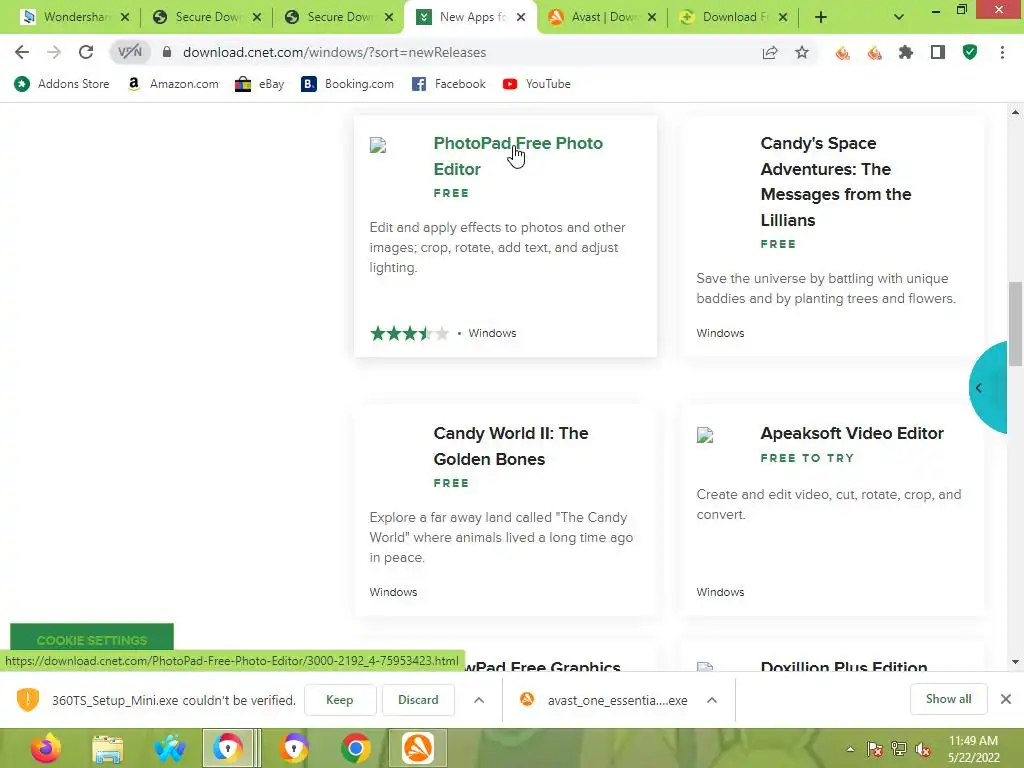Open Cookie Settings button
This screenshot has height=768, width=1024.
(92, 638)
